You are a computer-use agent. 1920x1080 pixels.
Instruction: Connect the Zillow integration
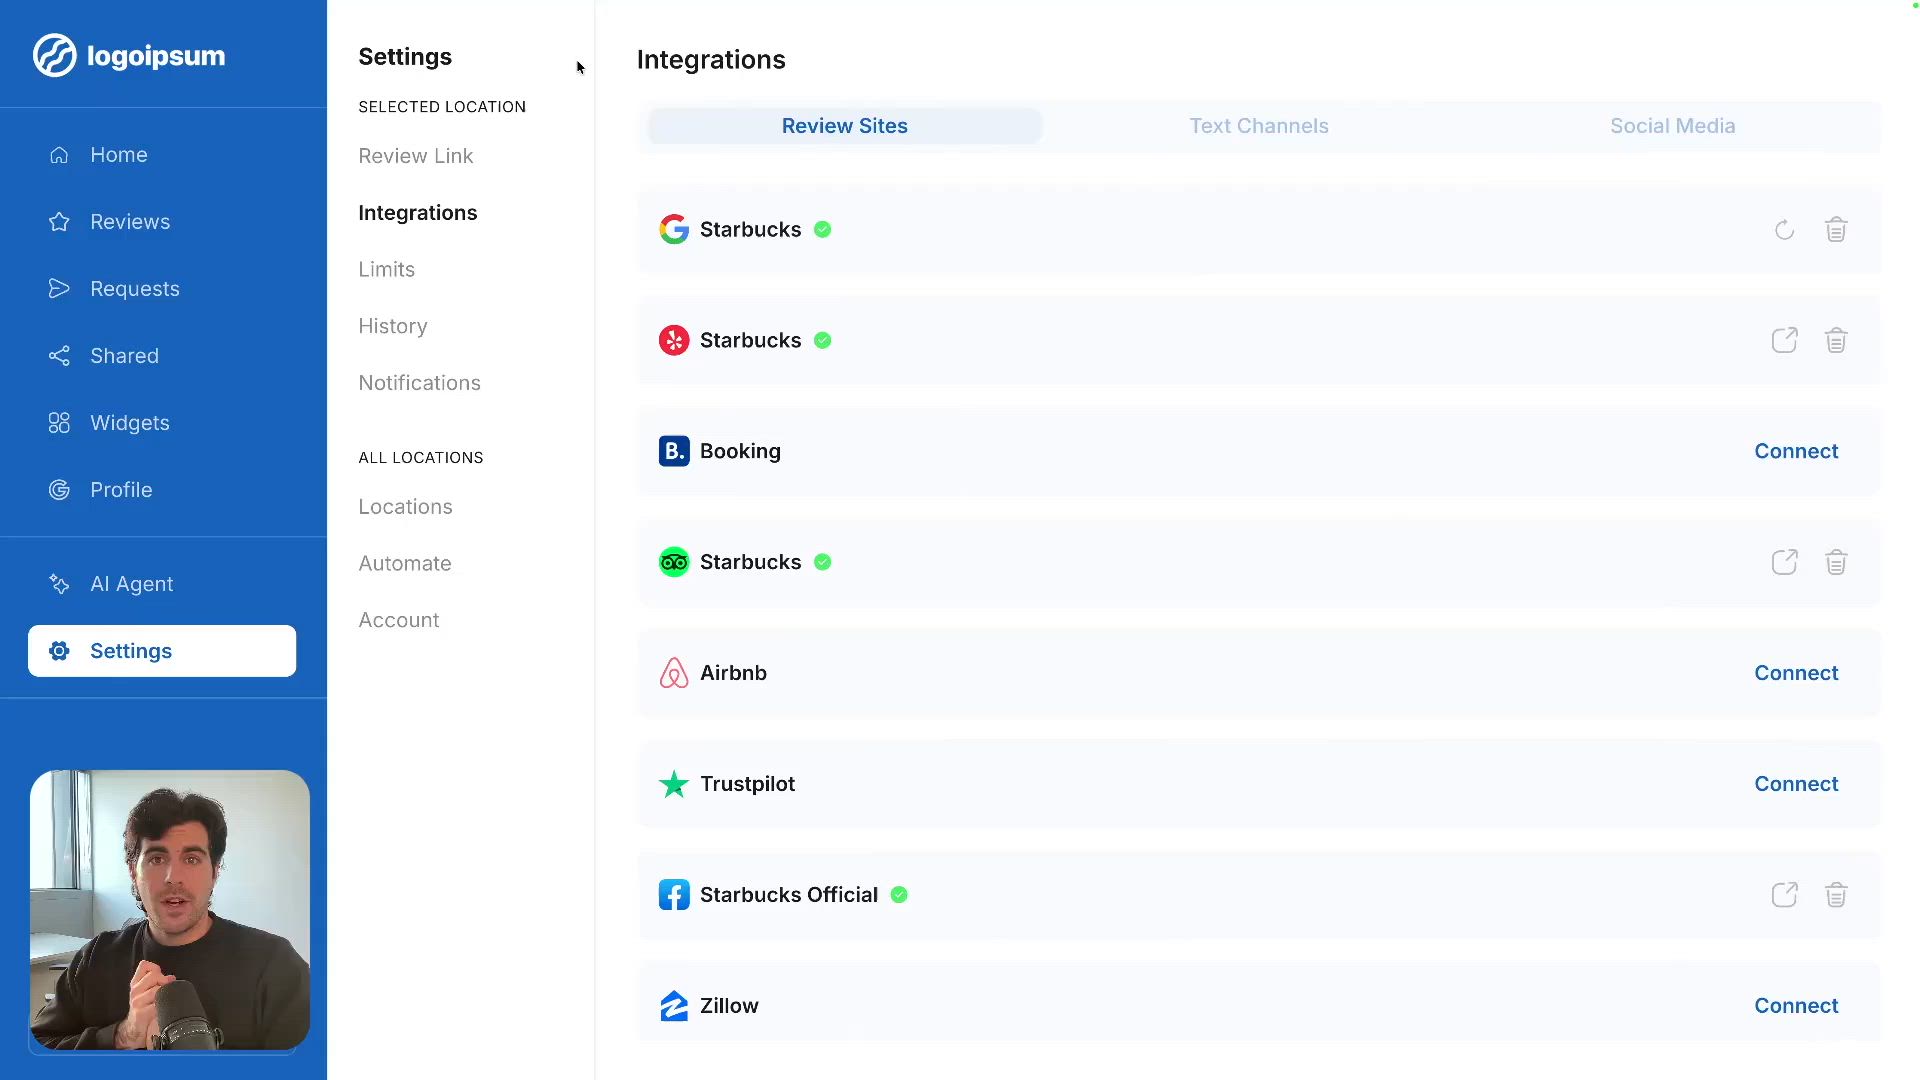(1796, 1006)
